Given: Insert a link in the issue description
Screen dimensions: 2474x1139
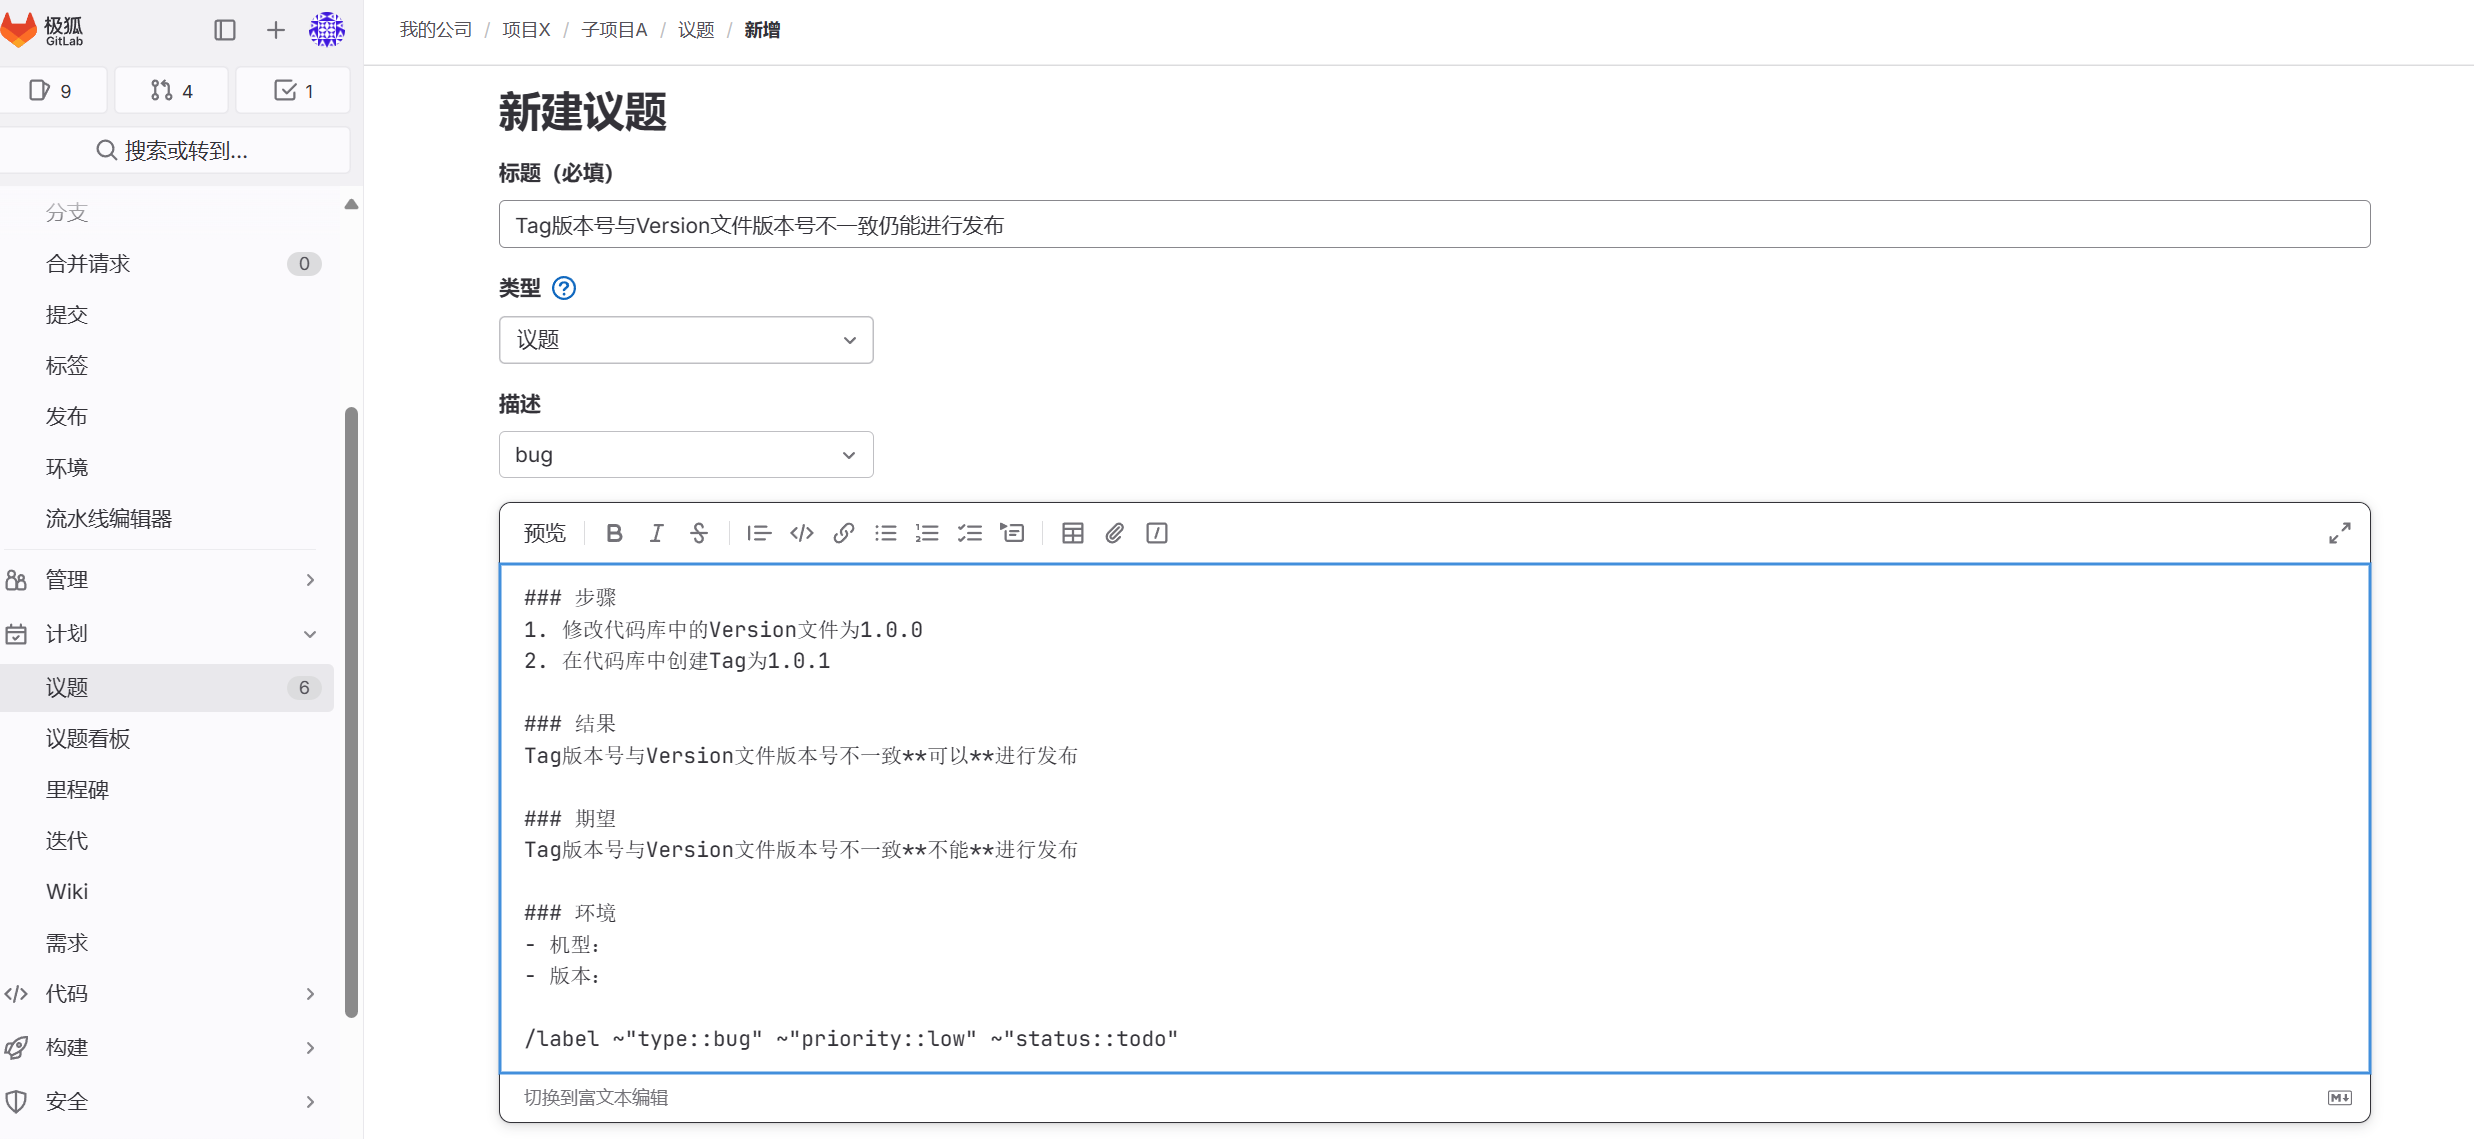Looking at the screenshot, I should pyautogui.click(x=843, y=533).
